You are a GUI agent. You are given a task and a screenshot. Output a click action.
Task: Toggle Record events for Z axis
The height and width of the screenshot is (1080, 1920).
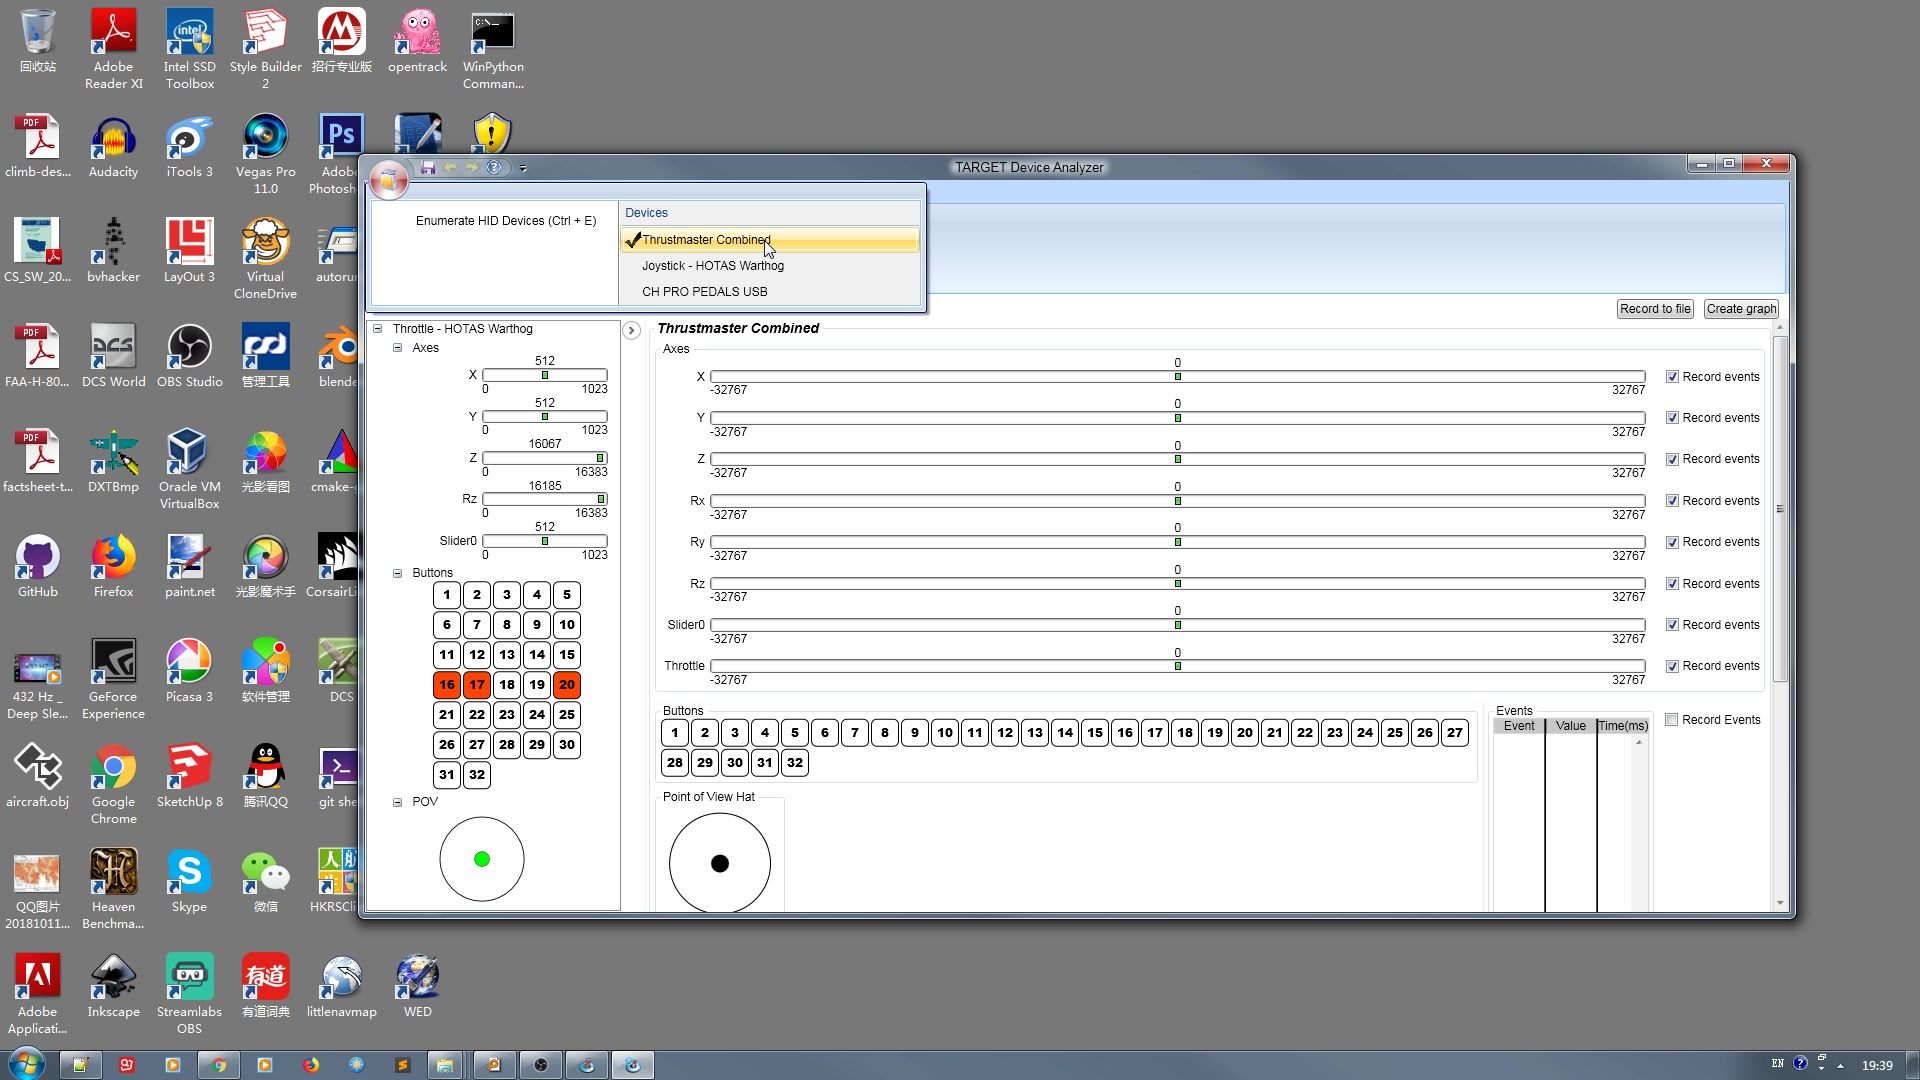coord(1672,459)
